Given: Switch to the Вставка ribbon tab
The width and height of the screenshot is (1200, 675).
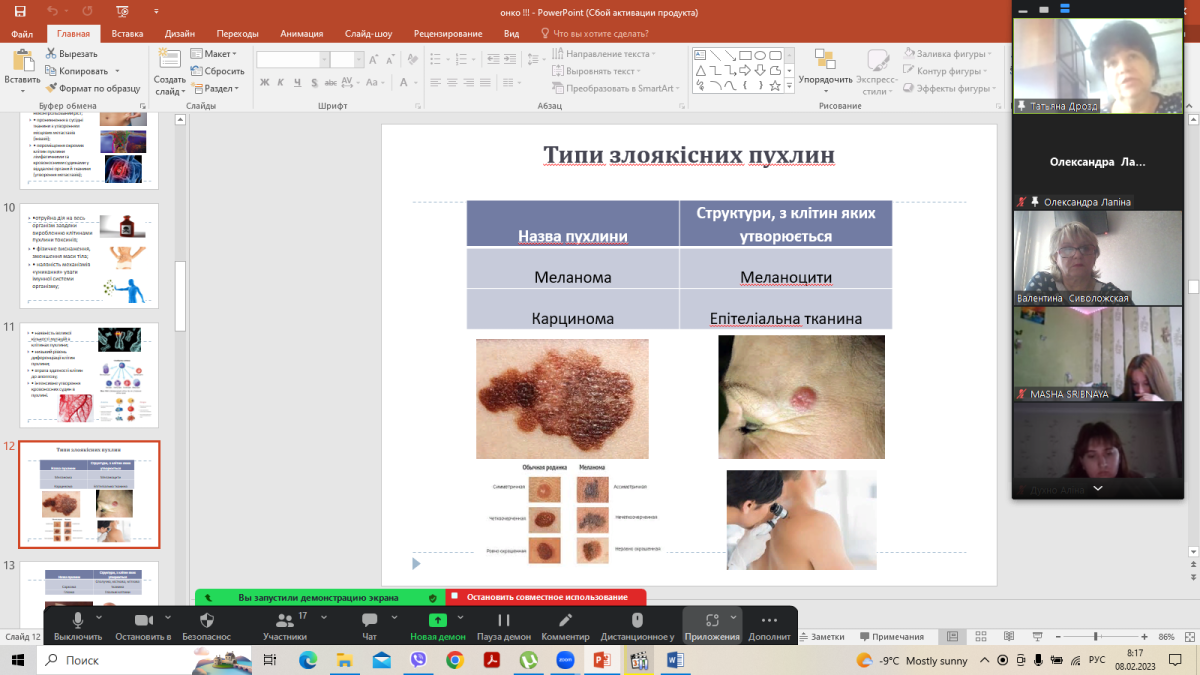Looking at the screenshot, I should click(x=127, y=33).
